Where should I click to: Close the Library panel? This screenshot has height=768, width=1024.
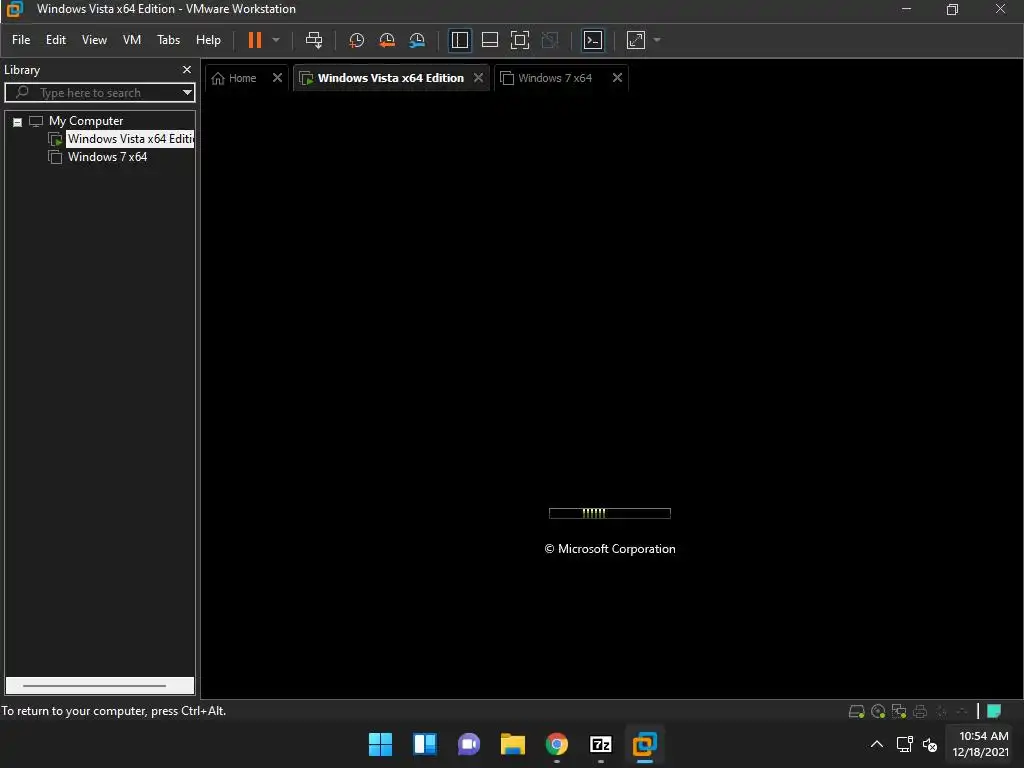(187, 70)
